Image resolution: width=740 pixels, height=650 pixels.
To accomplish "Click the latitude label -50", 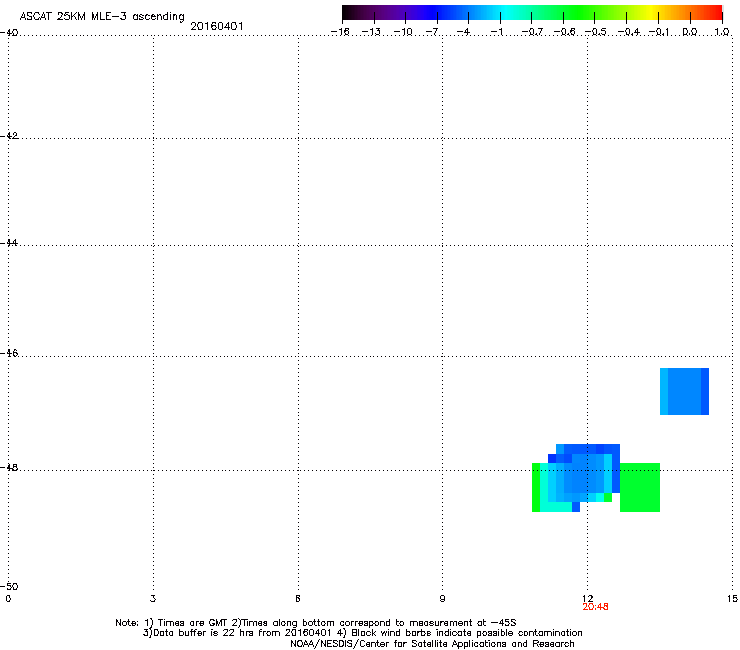I will (8, 586).
